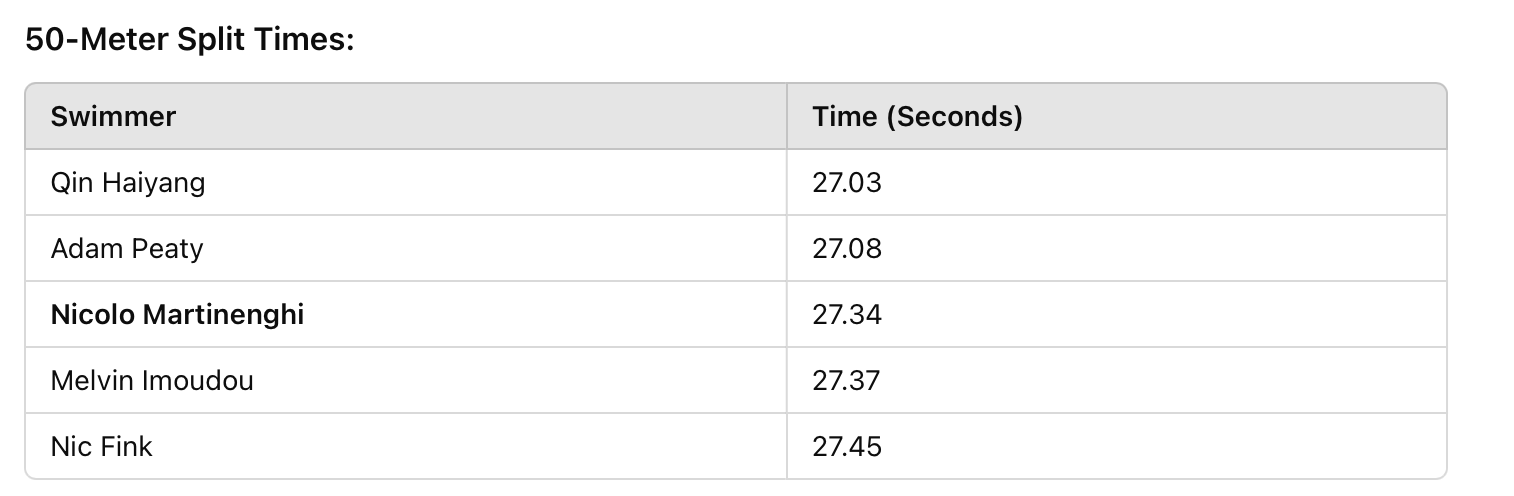Select the 27.34 time value

pyautogui.click(x=847, y=315)
